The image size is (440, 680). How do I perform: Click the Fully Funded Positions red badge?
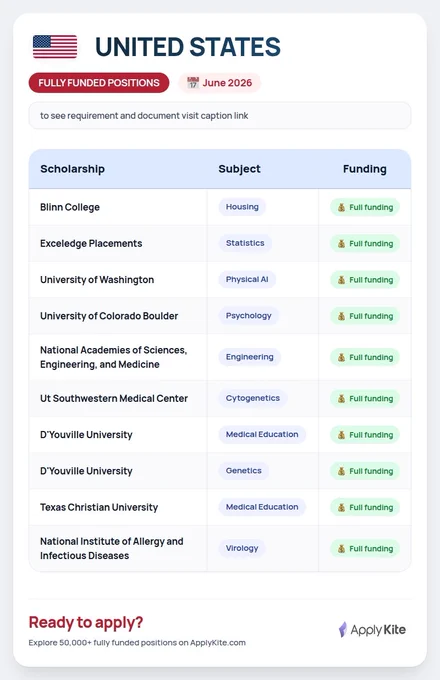(99, 82)
